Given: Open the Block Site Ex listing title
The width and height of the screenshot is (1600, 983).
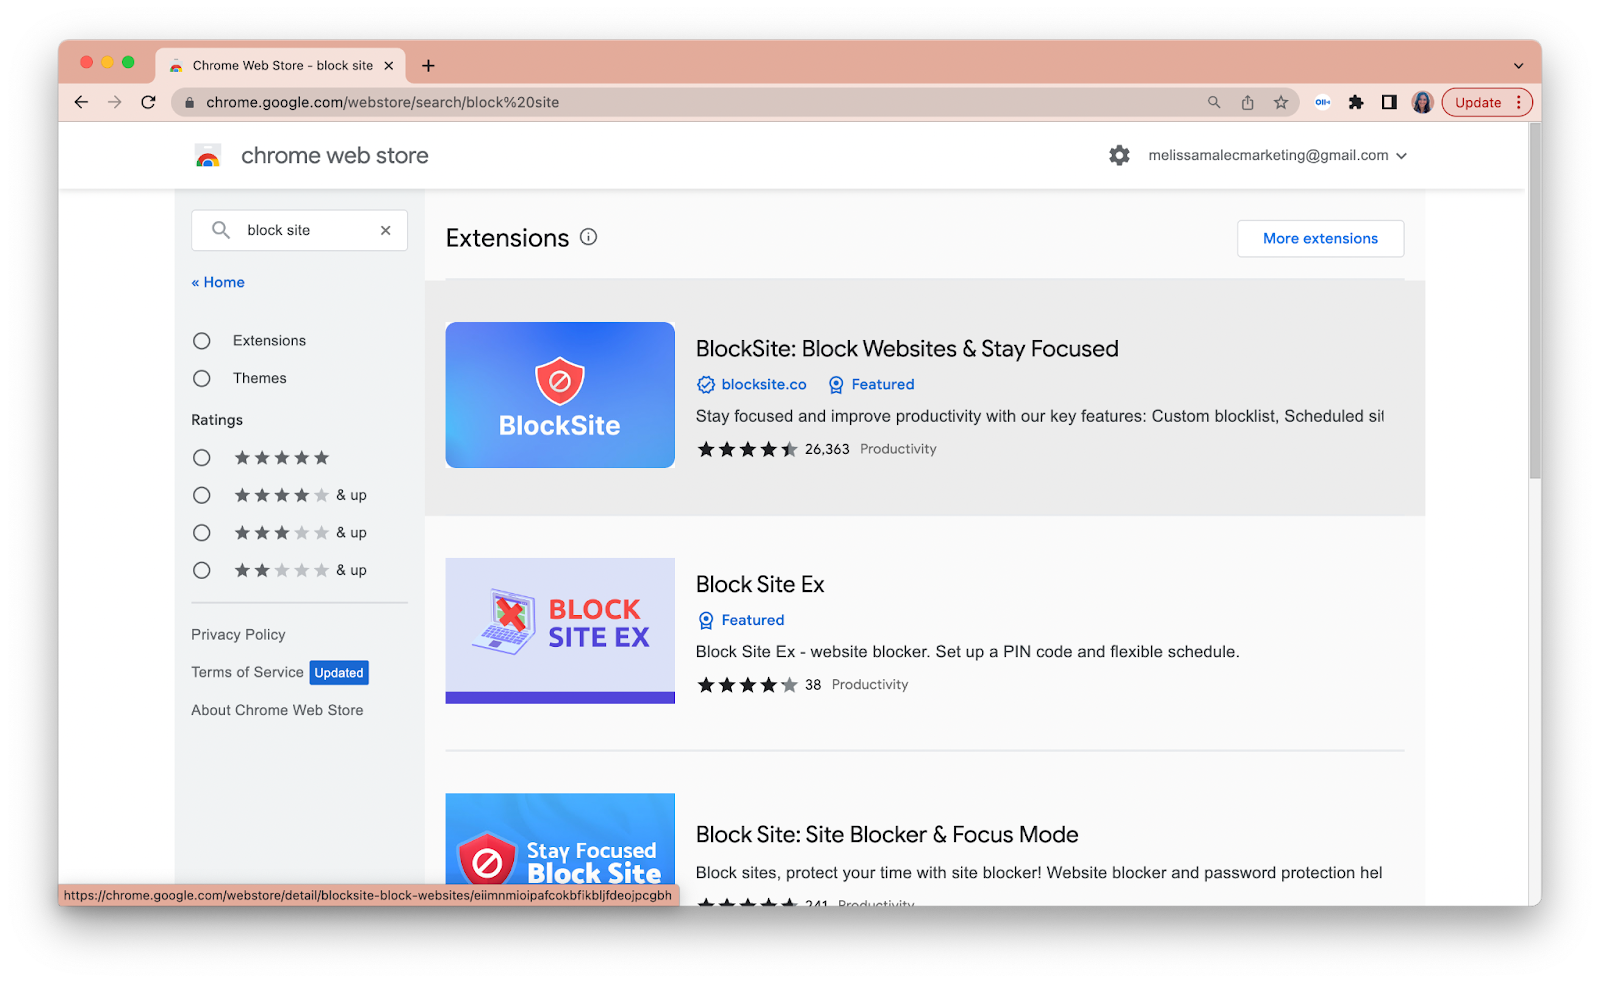Looking at the screenshot, I should (760, 585).
